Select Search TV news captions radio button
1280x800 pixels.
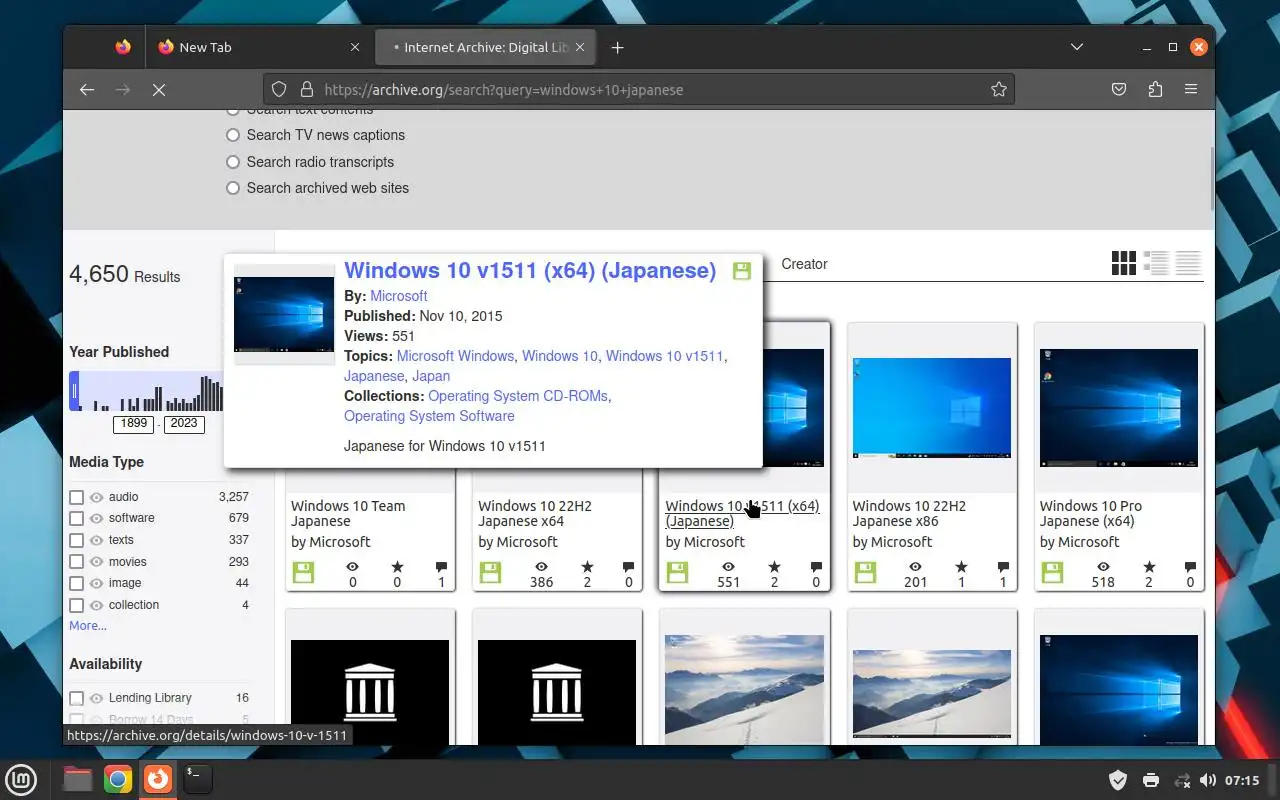point(233,135)
